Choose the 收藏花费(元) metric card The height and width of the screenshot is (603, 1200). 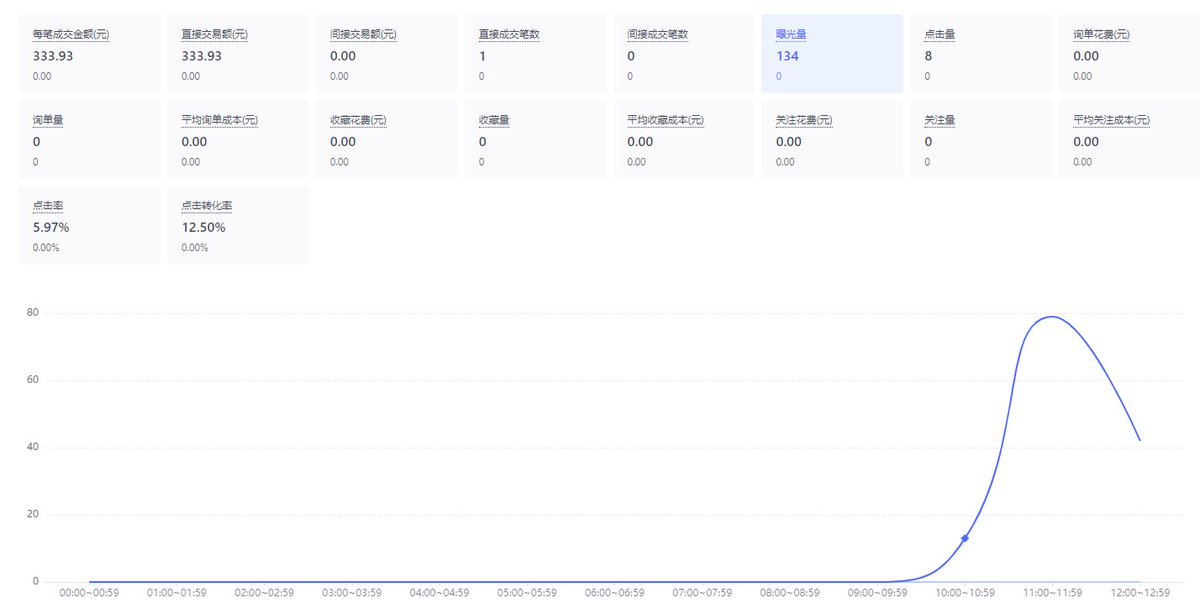point(387,139)
